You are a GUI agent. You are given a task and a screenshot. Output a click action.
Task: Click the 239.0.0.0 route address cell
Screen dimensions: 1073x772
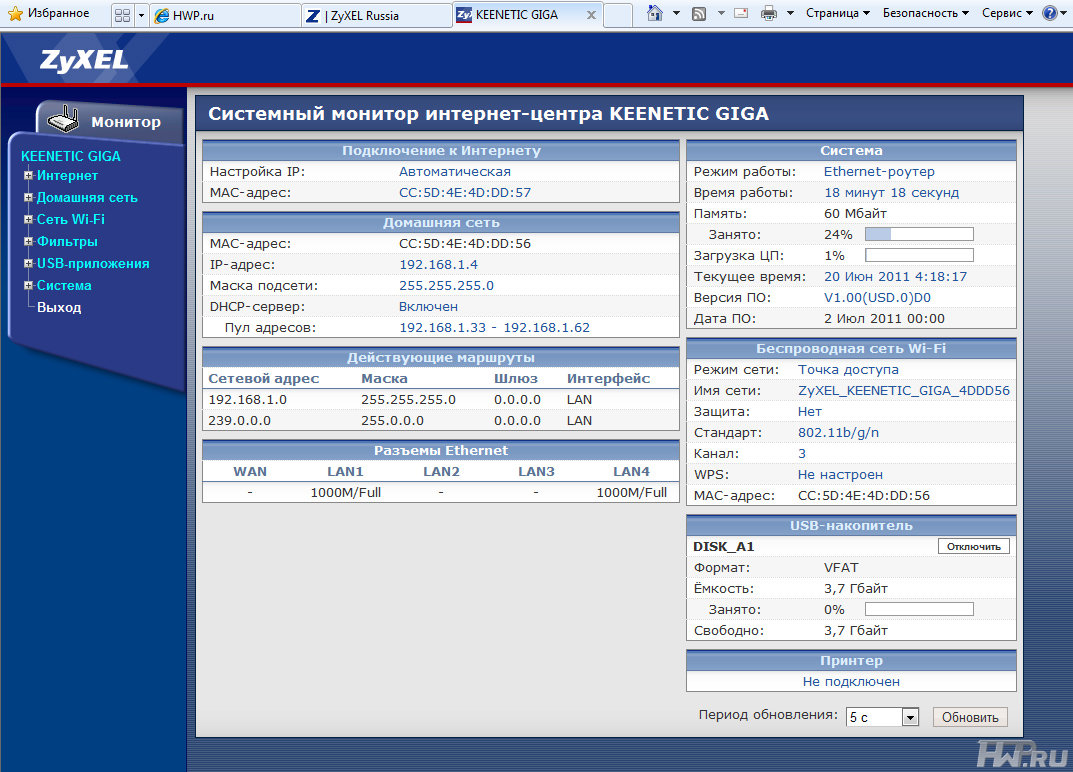(240, 421)
